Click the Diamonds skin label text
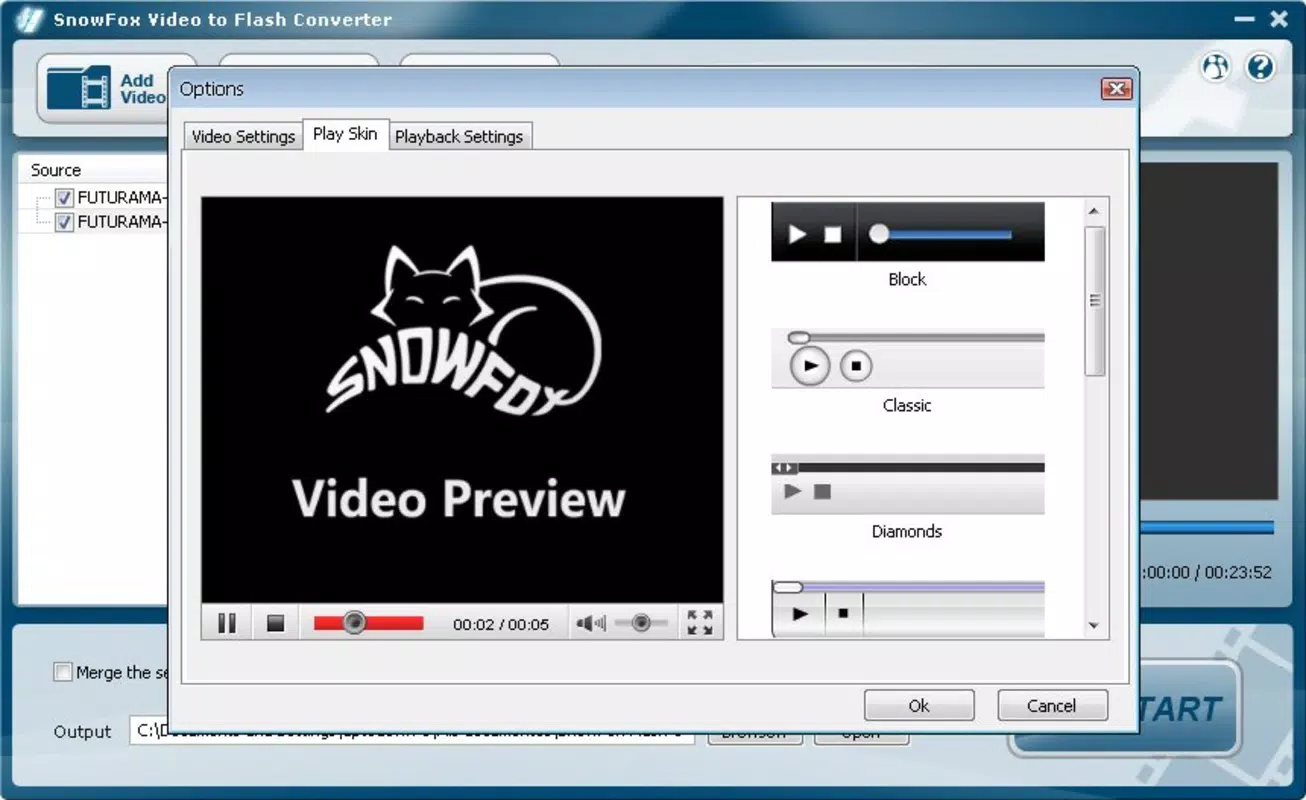This screenshot has height=800, width=1306. 907,531
